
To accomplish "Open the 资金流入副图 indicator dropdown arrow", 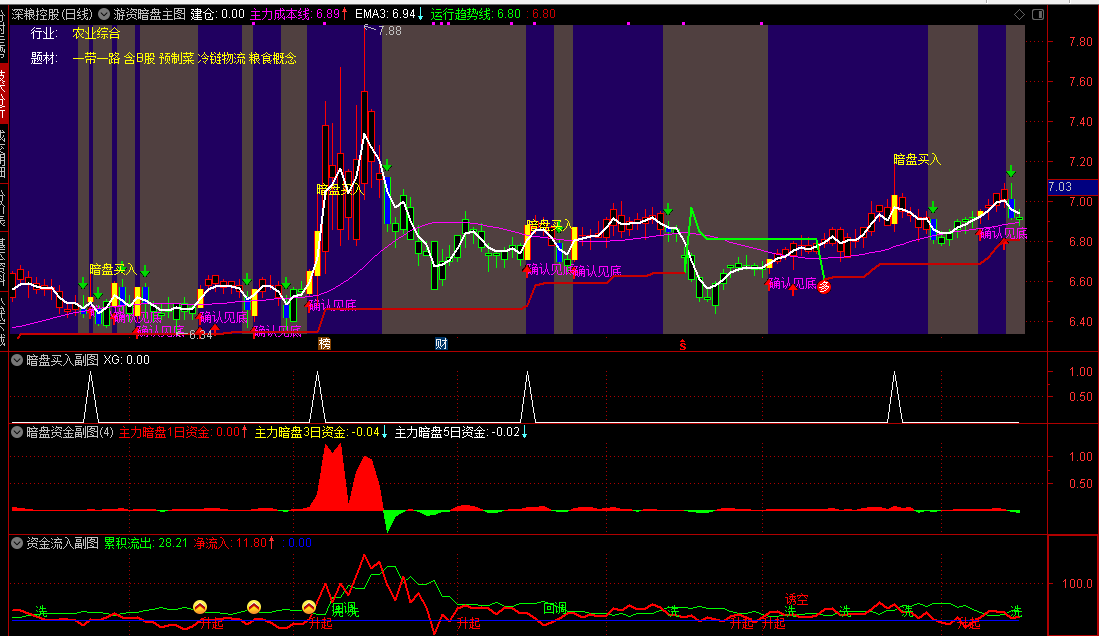I will coord(18,543).
